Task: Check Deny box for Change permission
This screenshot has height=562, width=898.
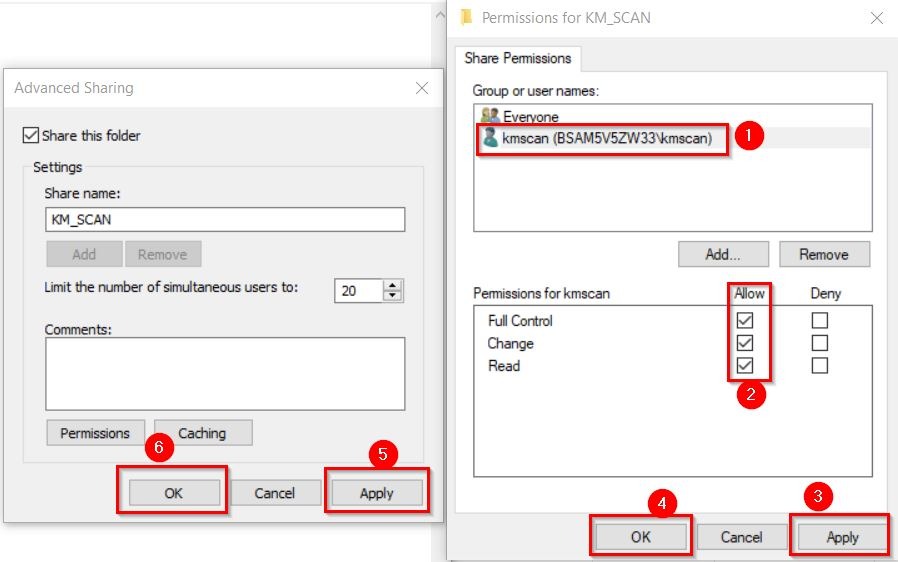Action: pos(820,343)
